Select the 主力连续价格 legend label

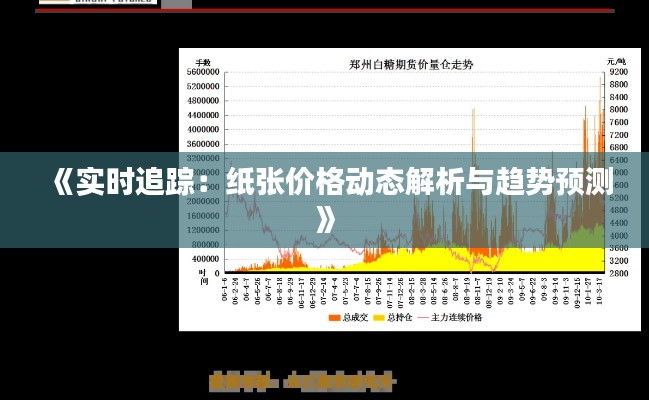click(457, 317)
